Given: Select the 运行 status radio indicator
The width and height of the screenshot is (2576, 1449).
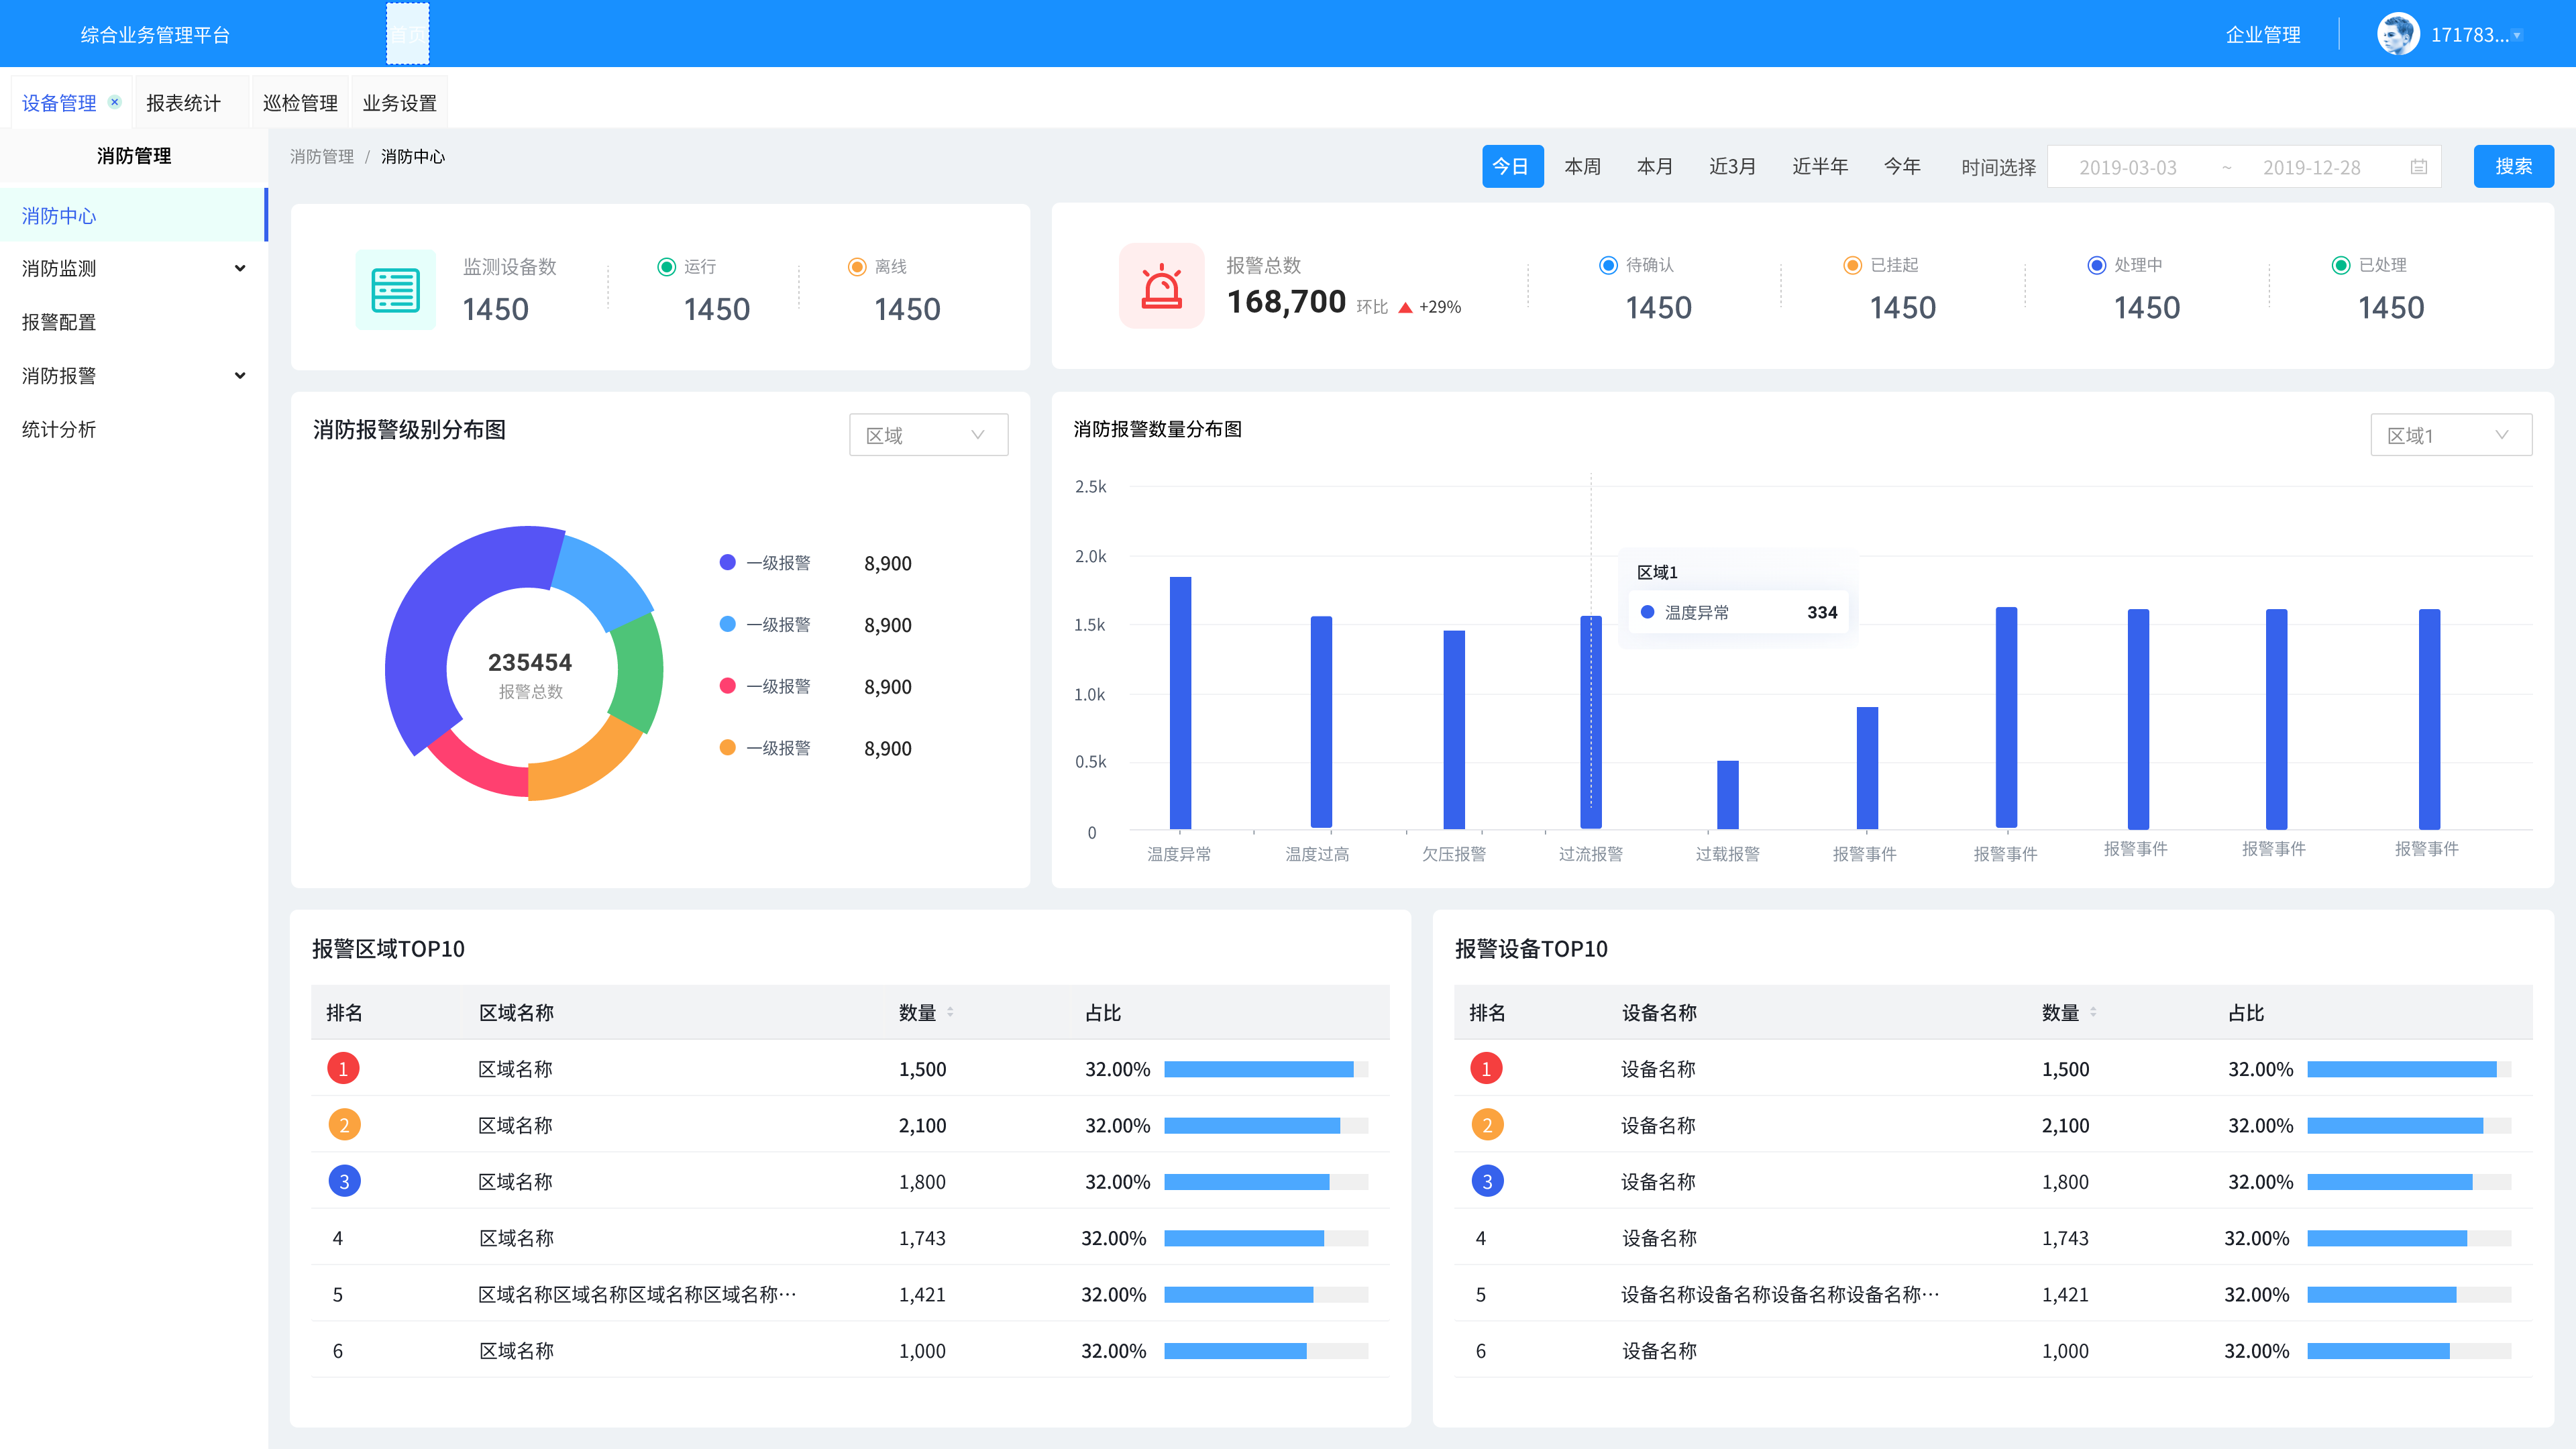Looking at the screenshot, I should point(666,267).
